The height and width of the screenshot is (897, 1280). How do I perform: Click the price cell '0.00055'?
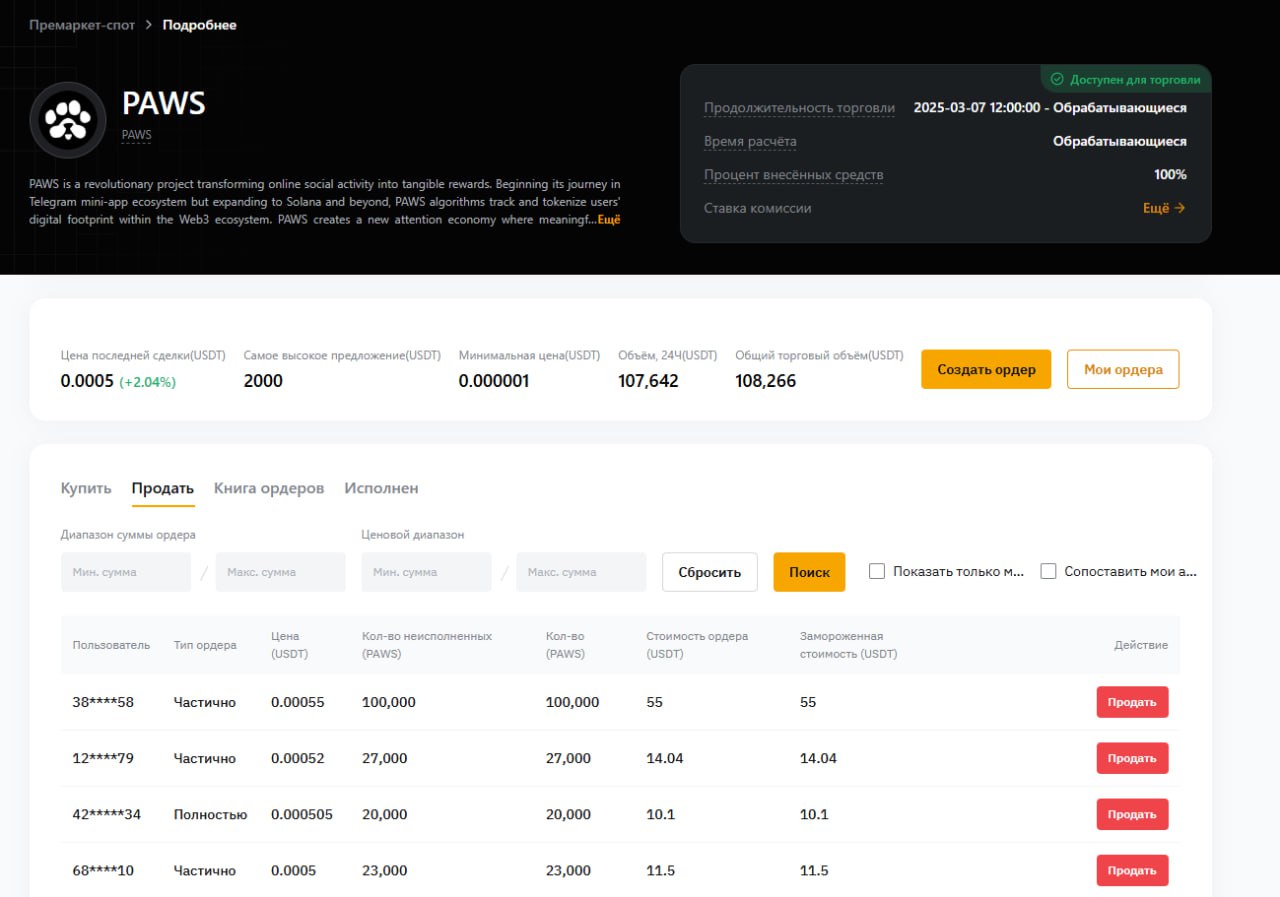point(298,702)
